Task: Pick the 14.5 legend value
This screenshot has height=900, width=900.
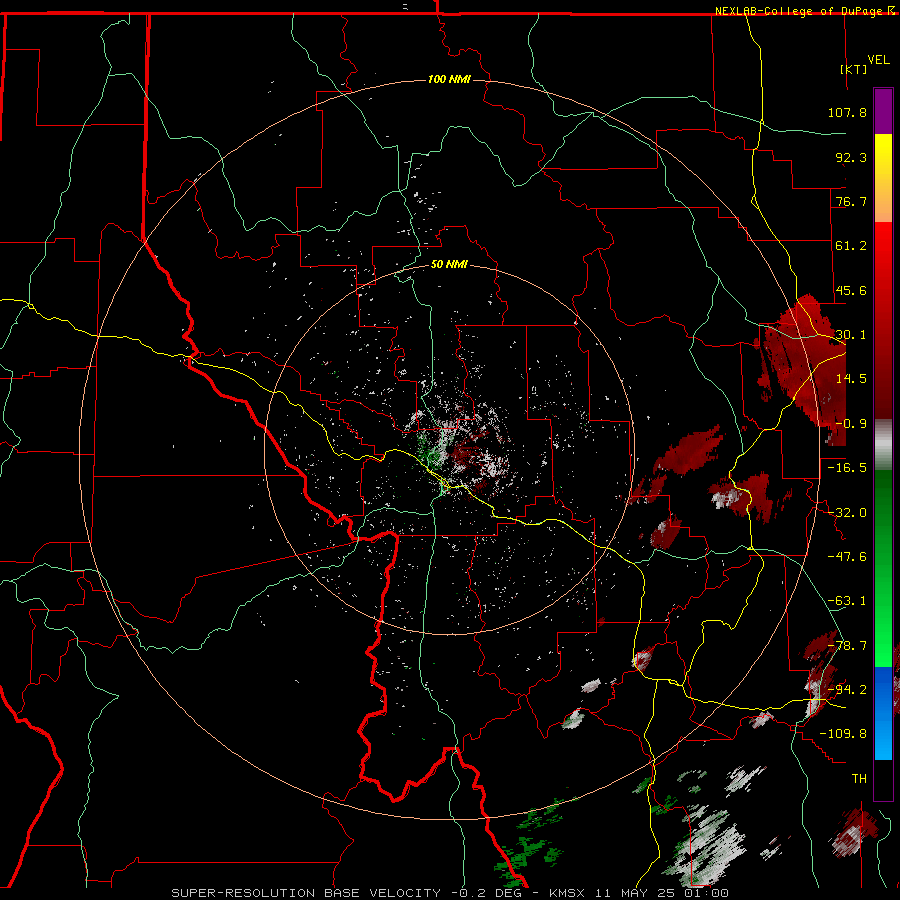Action: [x=851, y=379]
